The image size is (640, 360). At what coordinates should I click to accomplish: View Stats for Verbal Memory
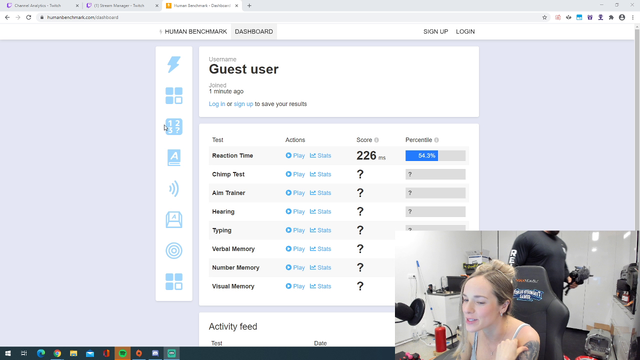point(320,249)
